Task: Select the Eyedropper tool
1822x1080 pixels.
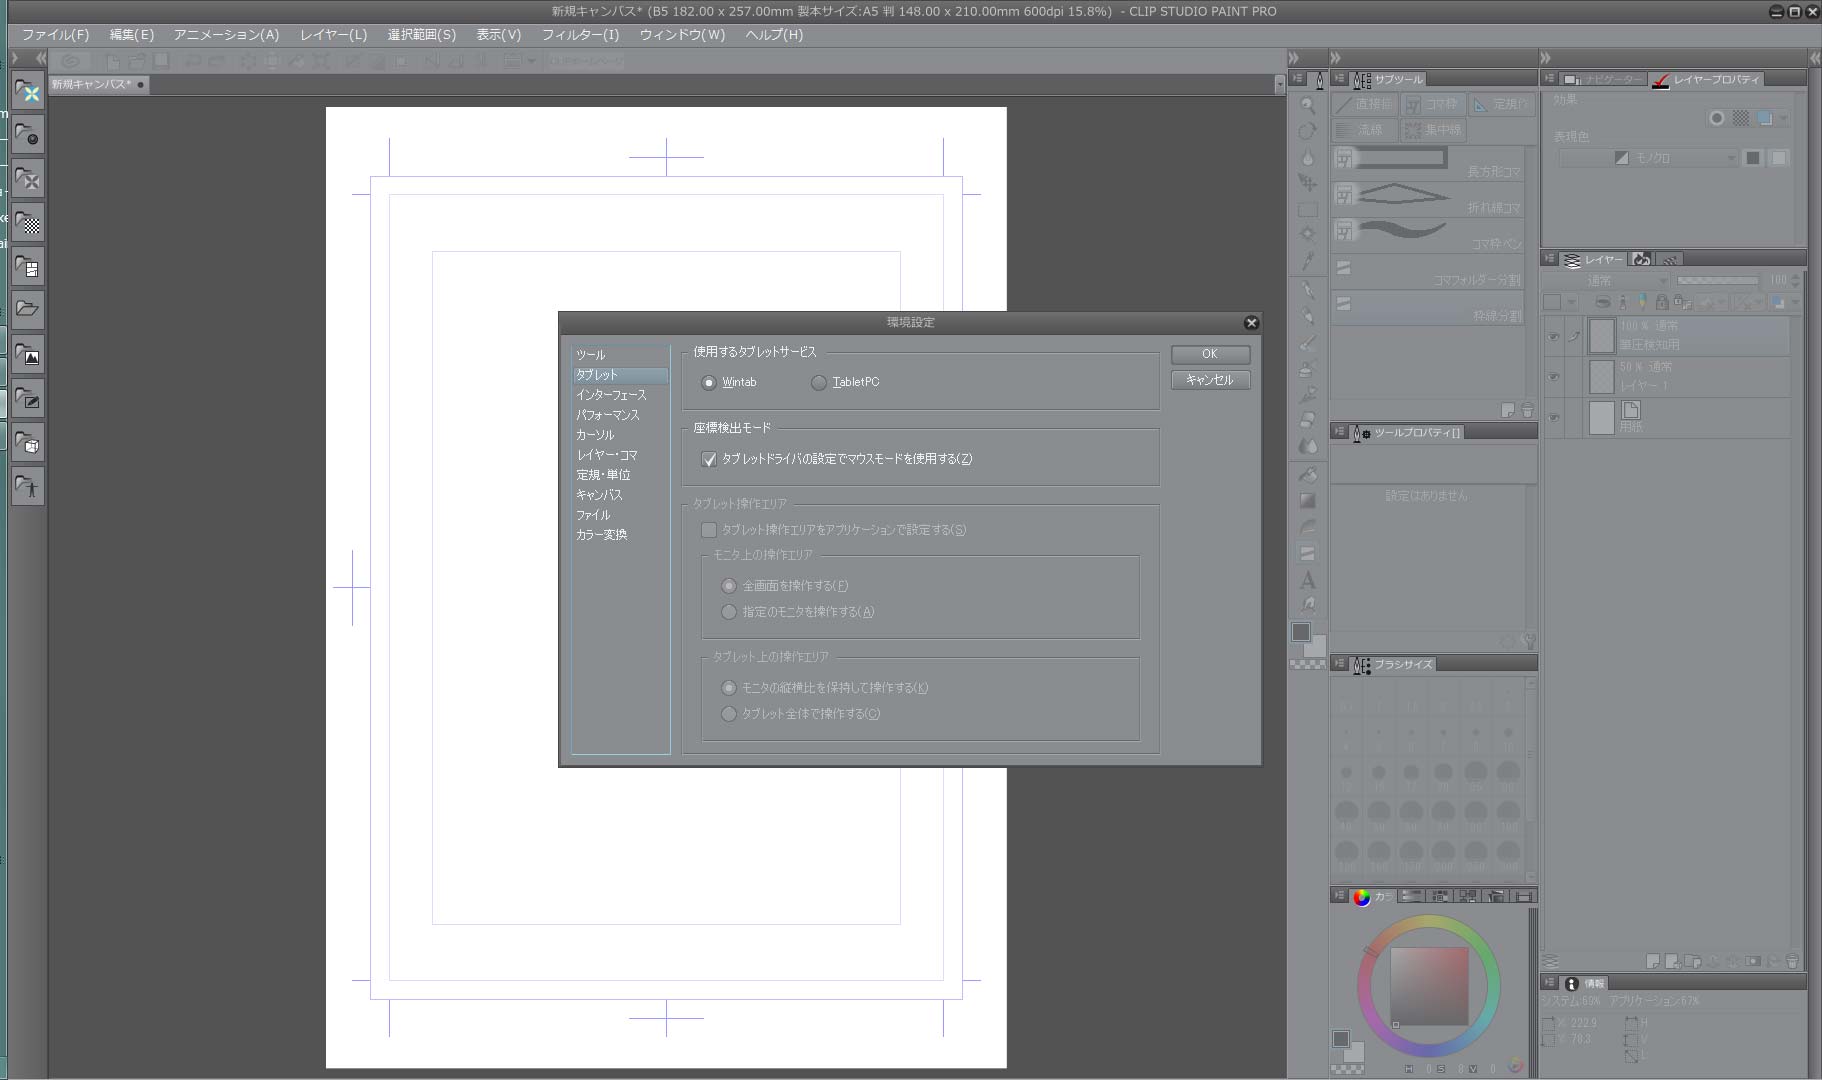Action: coord(1307,261)
